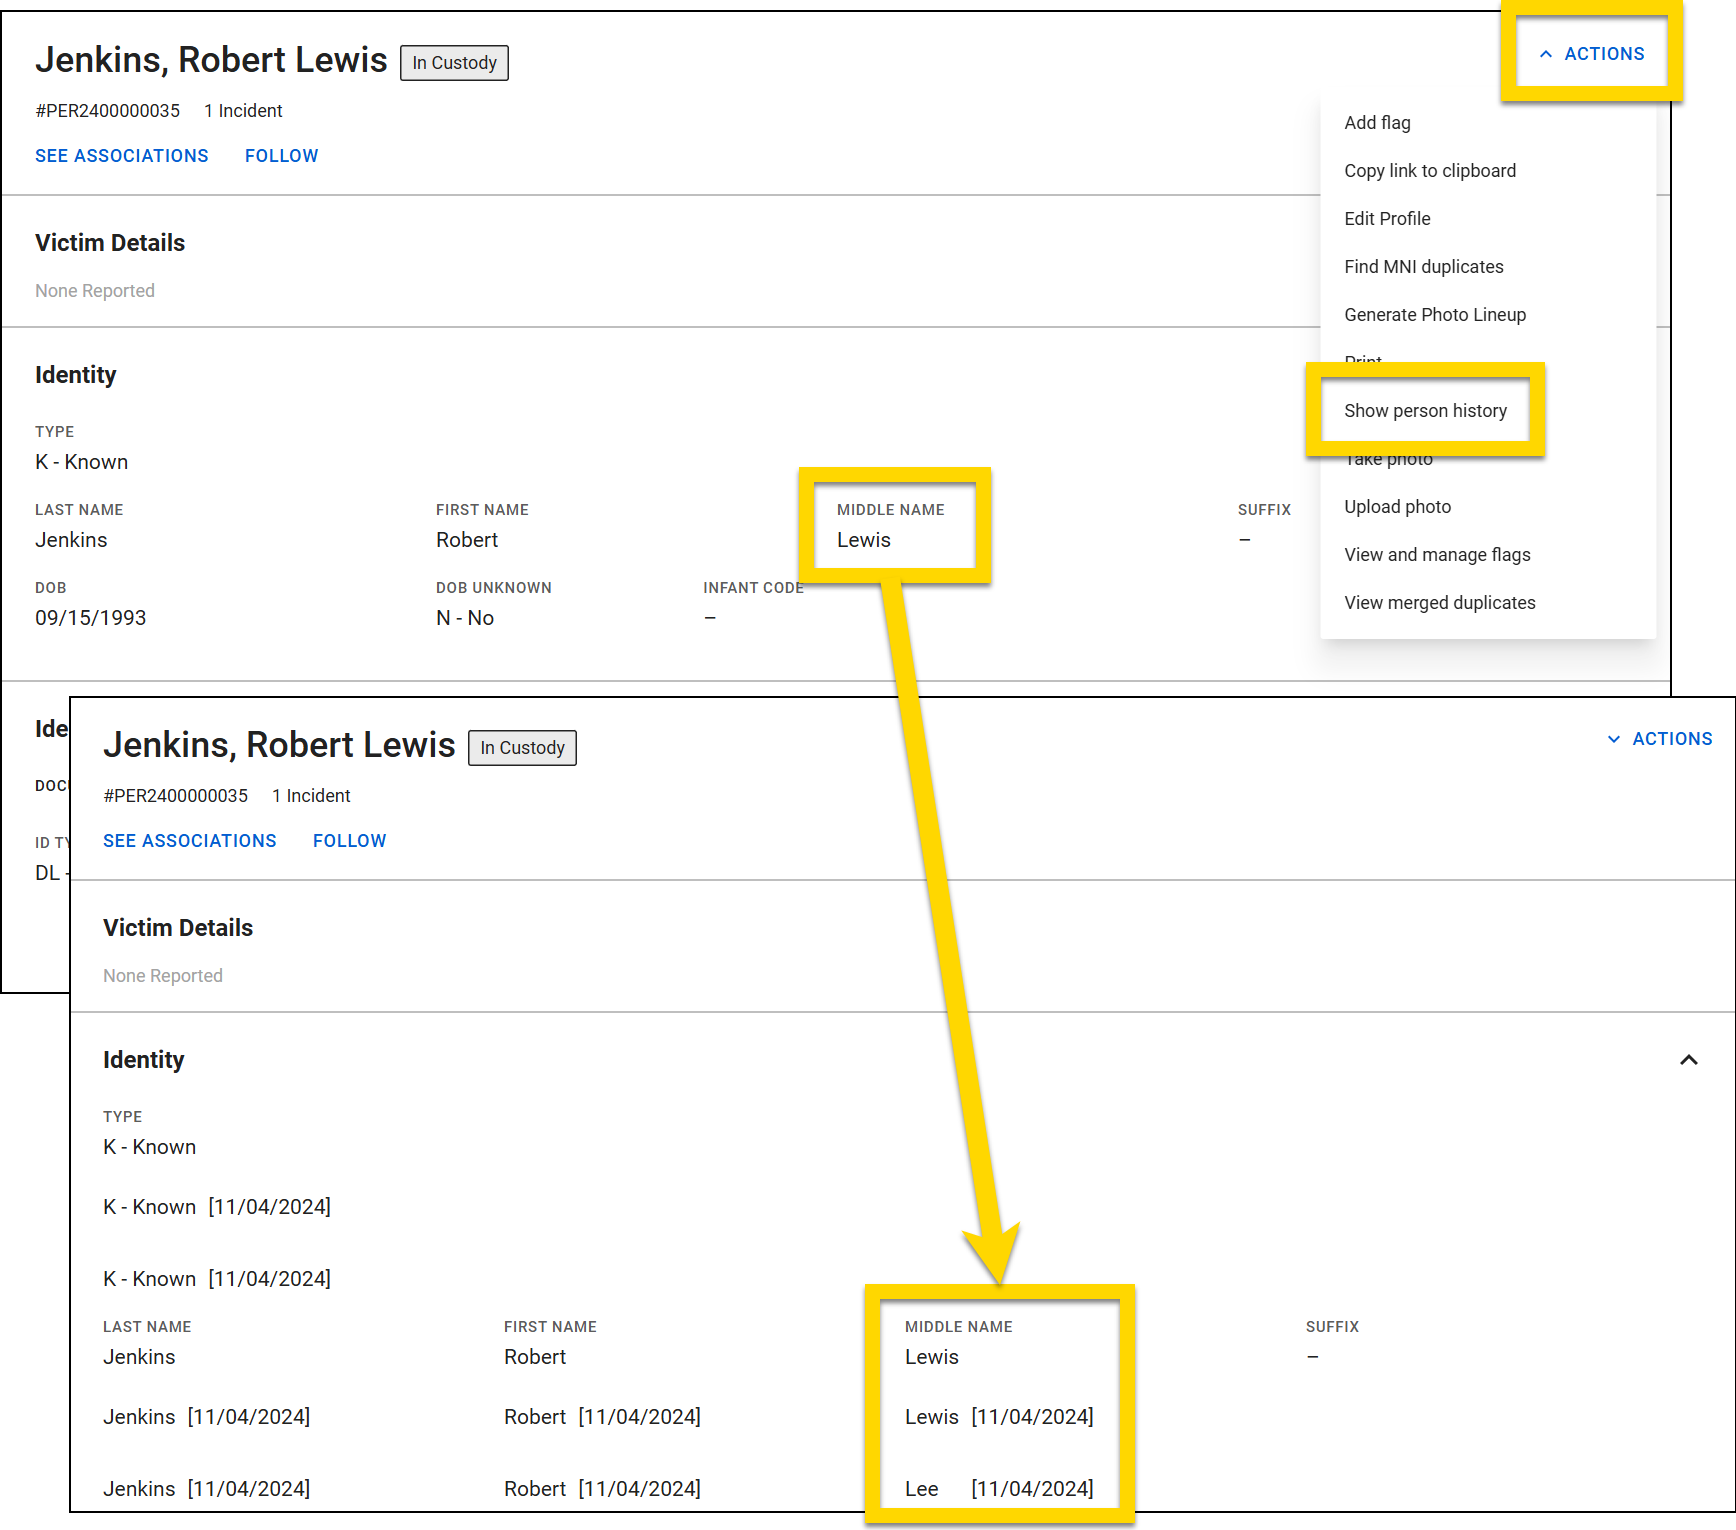Select Take photo option

click(1389, 458)
